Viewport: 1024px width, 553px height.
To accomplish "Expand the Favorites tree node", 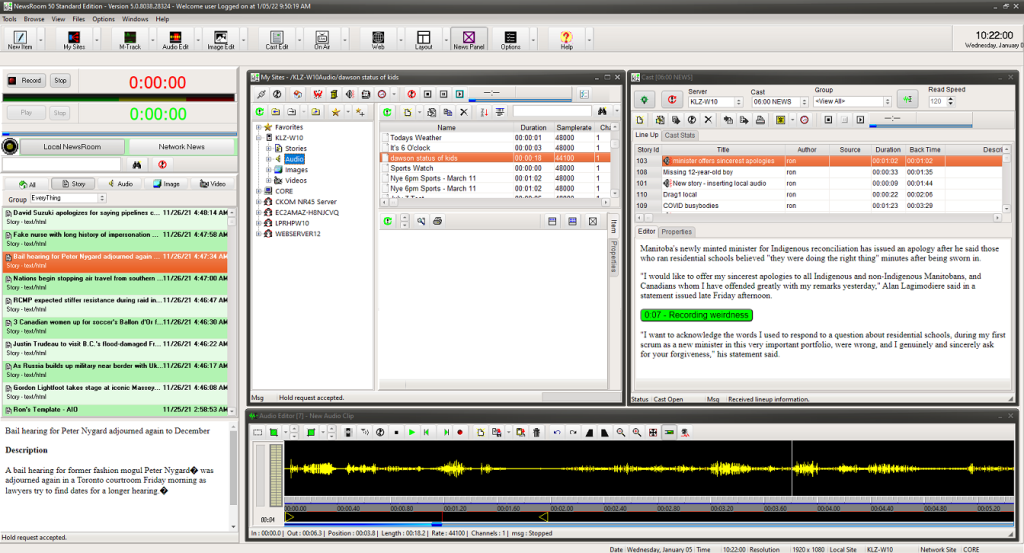I will (x=258, y=127).
